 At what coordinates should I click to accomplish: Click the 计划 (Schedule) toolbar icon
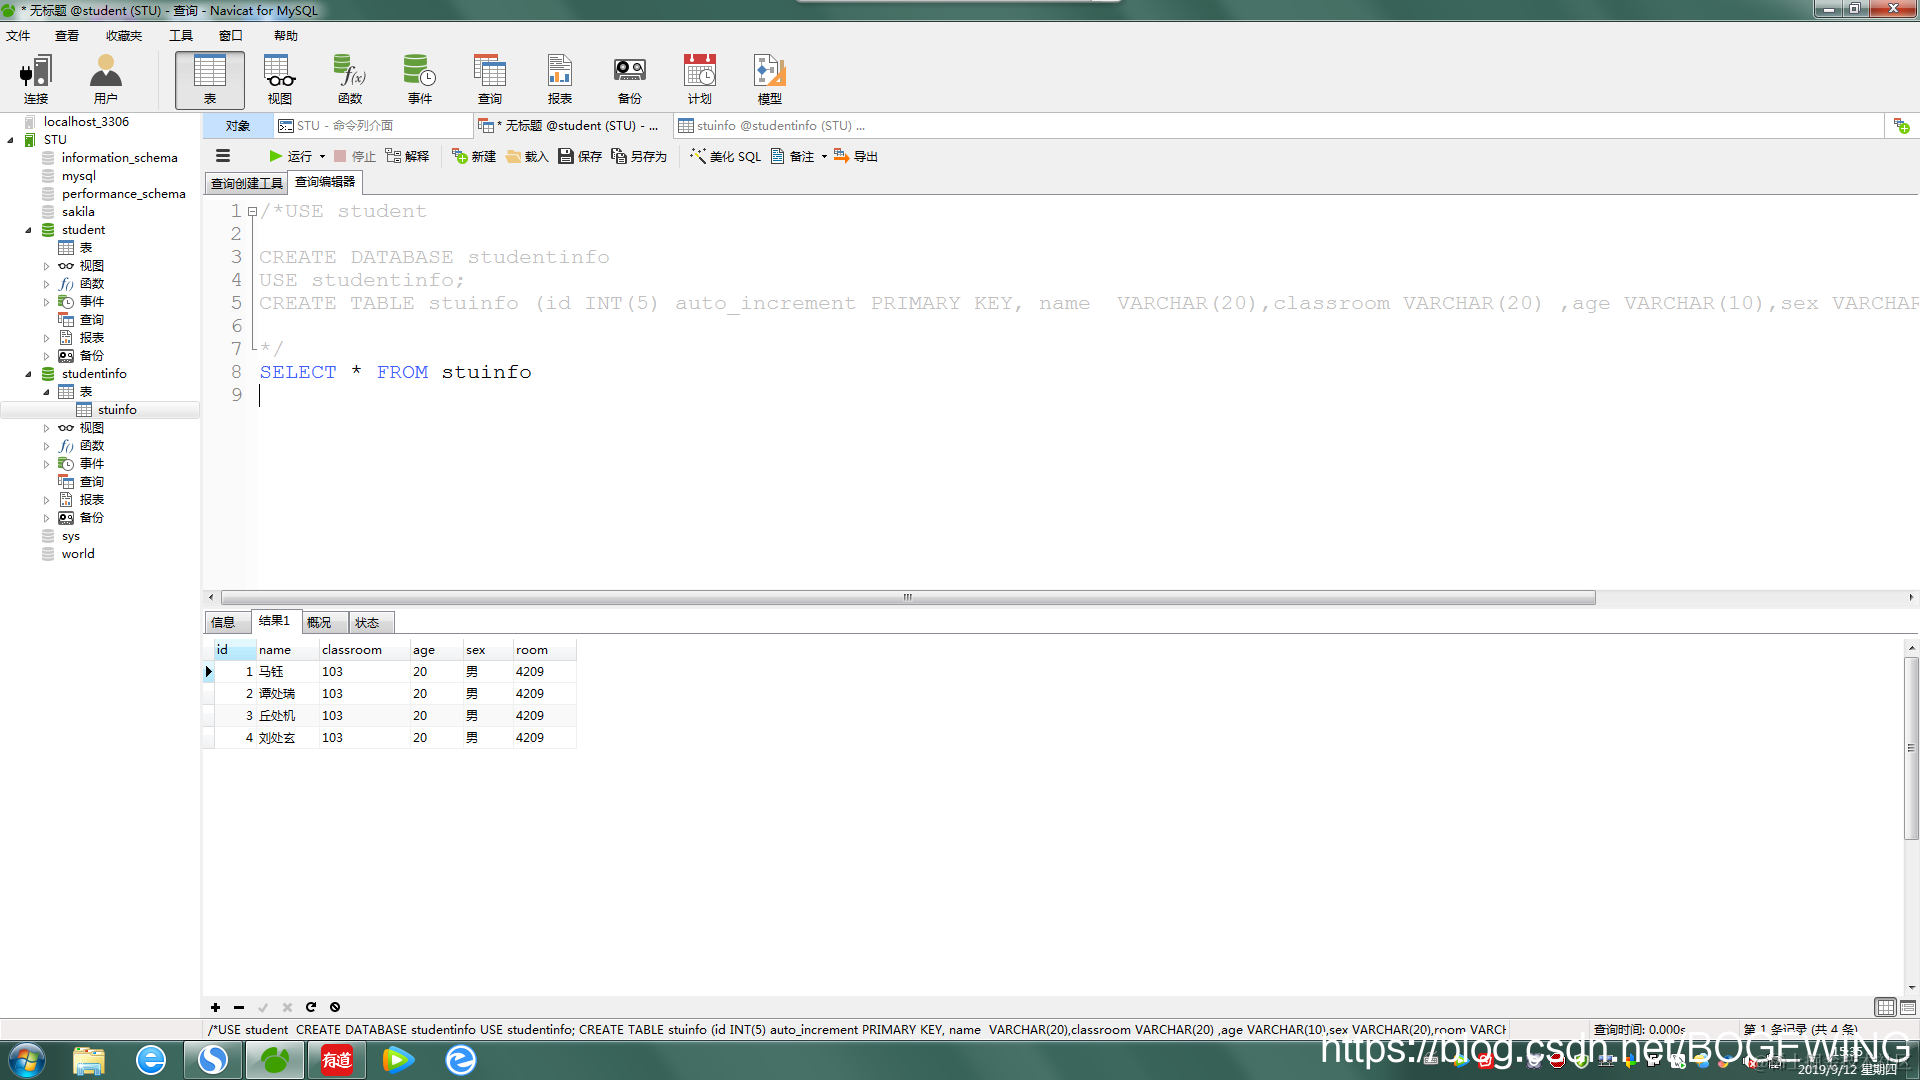699,79
